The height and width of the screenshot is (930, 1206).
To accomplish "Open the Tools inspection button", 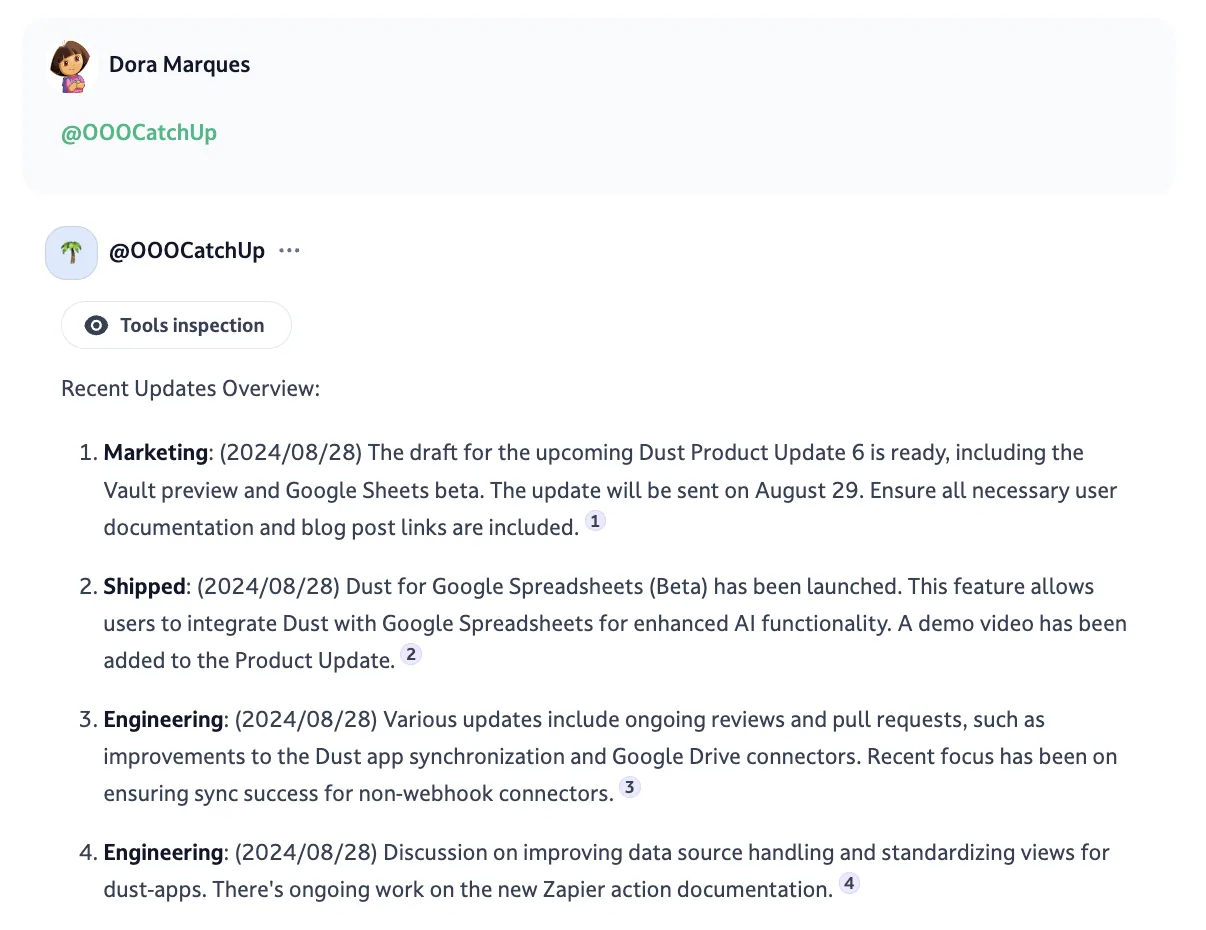I will [176, 325].
